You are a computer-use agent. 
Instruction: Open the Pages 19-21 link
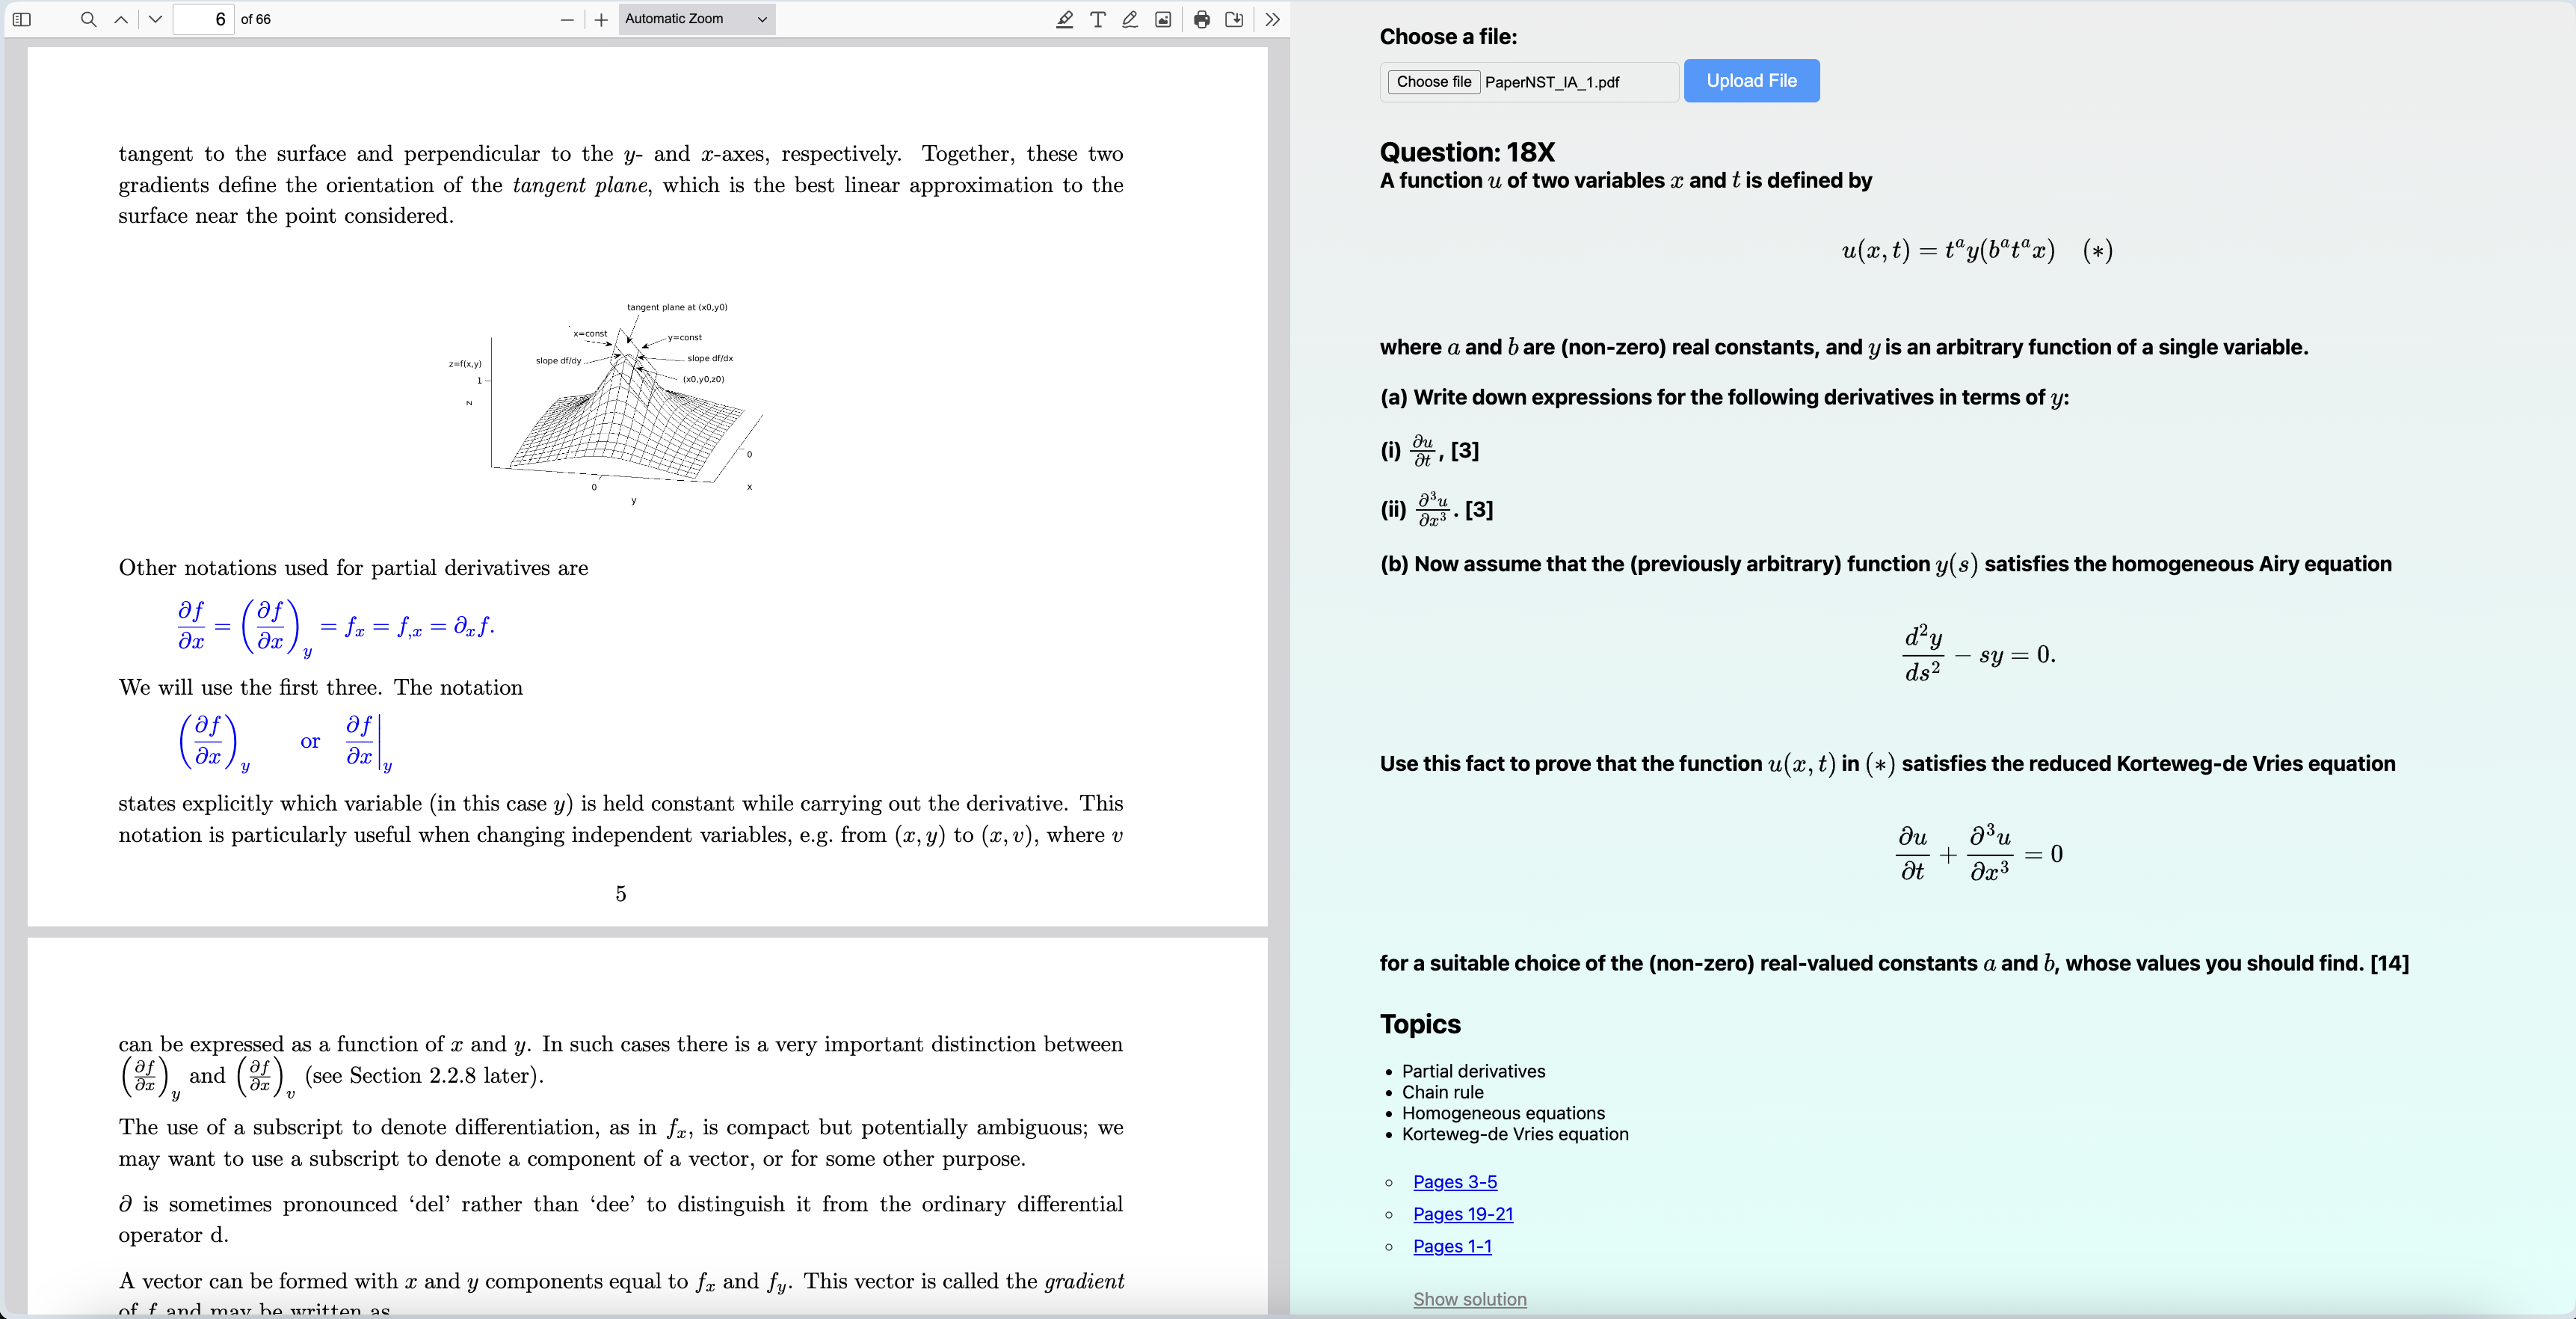pos(1462,1214)
